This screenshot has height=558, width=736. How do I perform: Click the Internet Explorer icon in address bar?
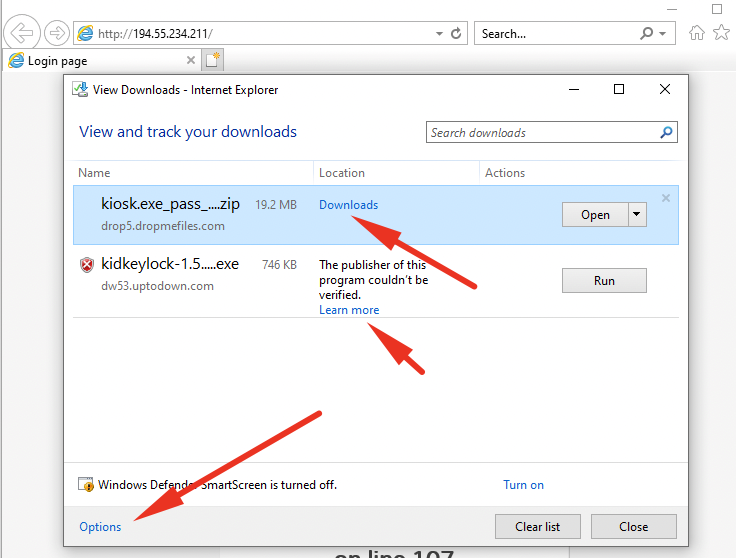tap(85, 33)
